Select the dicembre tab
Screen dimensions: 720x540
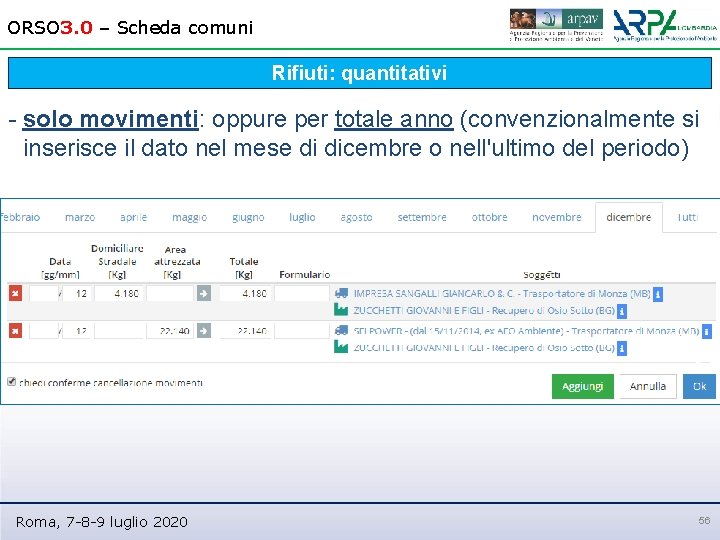tap(629, 217)
